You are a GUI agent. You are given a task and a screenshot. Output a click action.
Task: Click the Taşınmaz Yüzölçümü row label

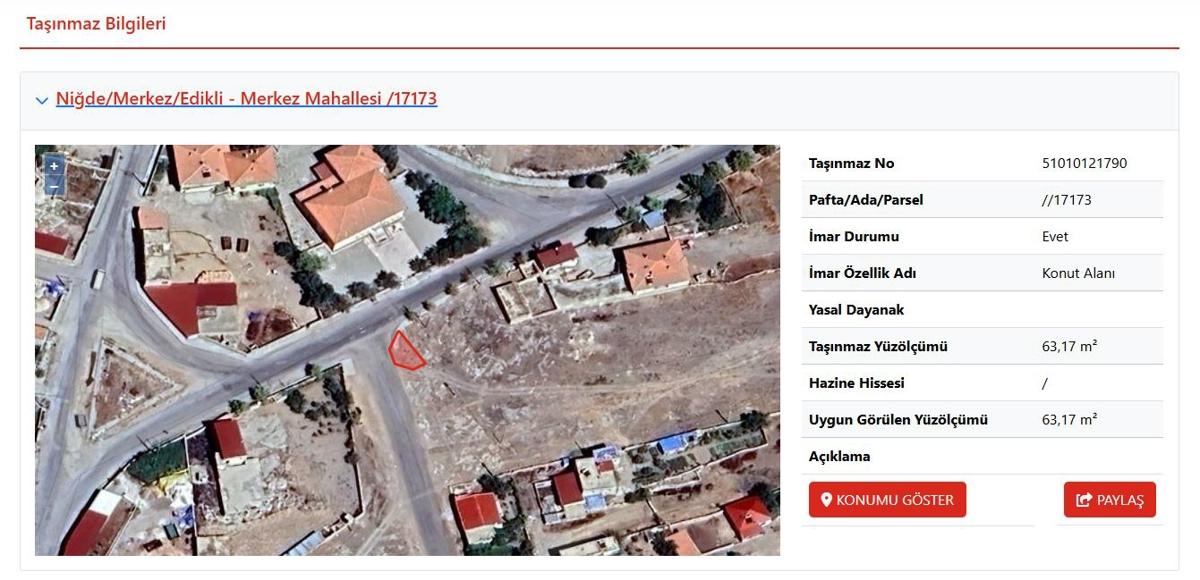(878, 347)
